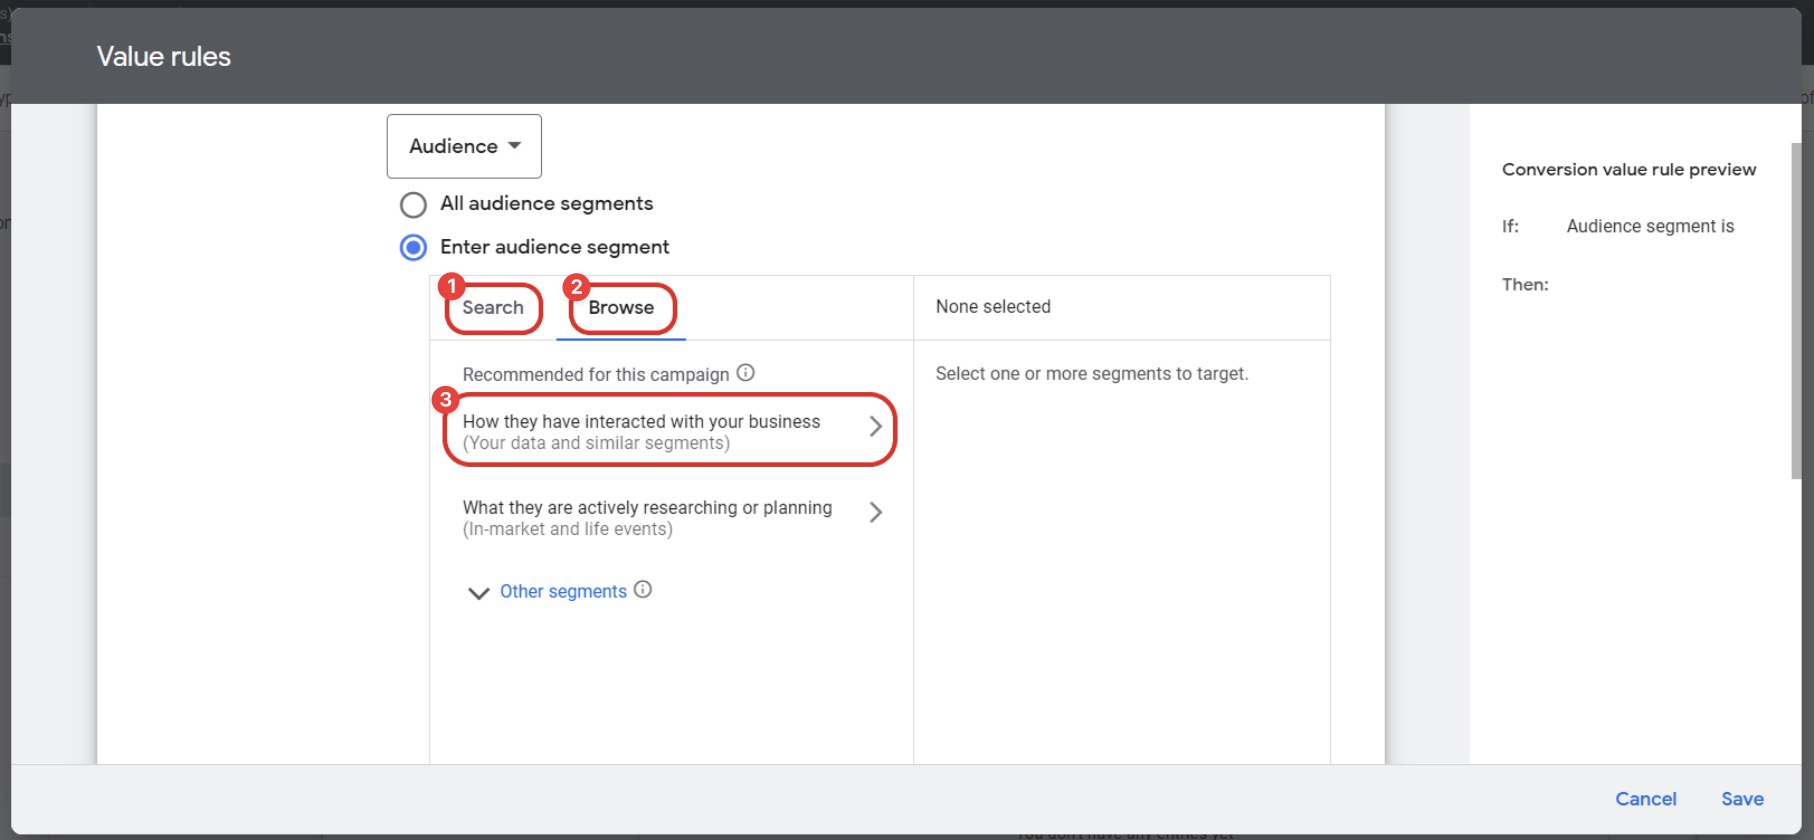Click the red number 3 annotation badge
Image resolution: width=1814 pixels, height=840 pixels.
click(445, 400)
